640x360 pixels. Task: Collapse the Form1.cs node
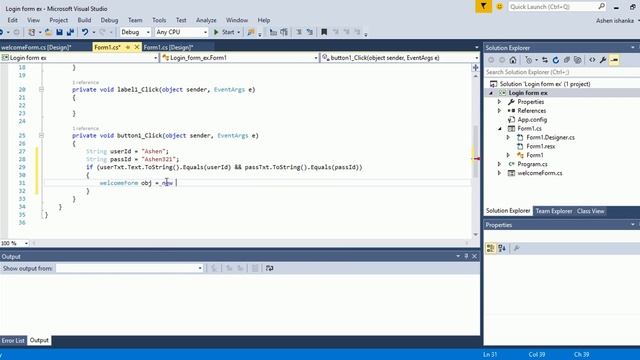click(500, 129)
